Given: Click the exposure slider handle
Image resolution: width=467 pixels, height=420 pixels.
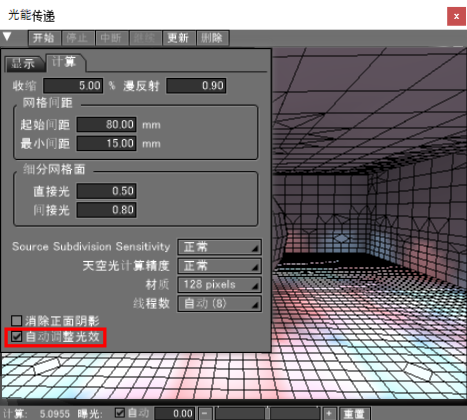Looking at the screenshot, I should (x=267, y=414).
